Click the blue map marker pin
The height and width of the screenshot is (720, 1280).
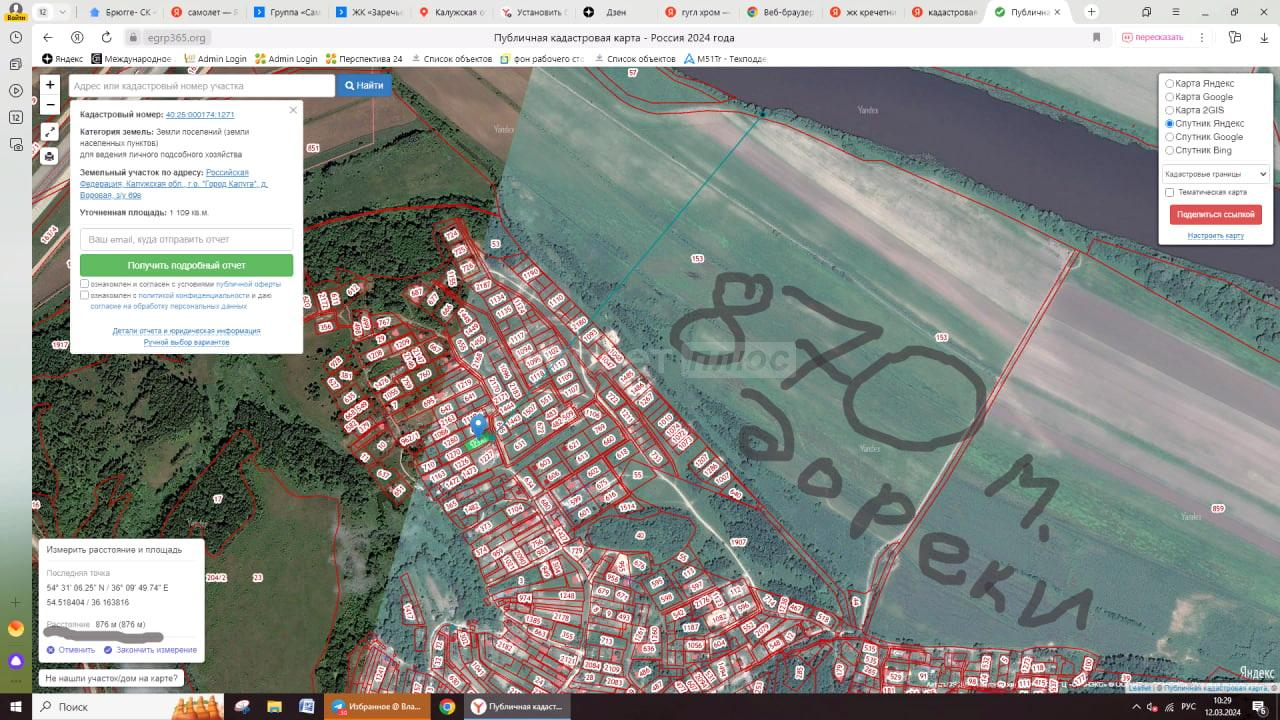pos(478,426)
